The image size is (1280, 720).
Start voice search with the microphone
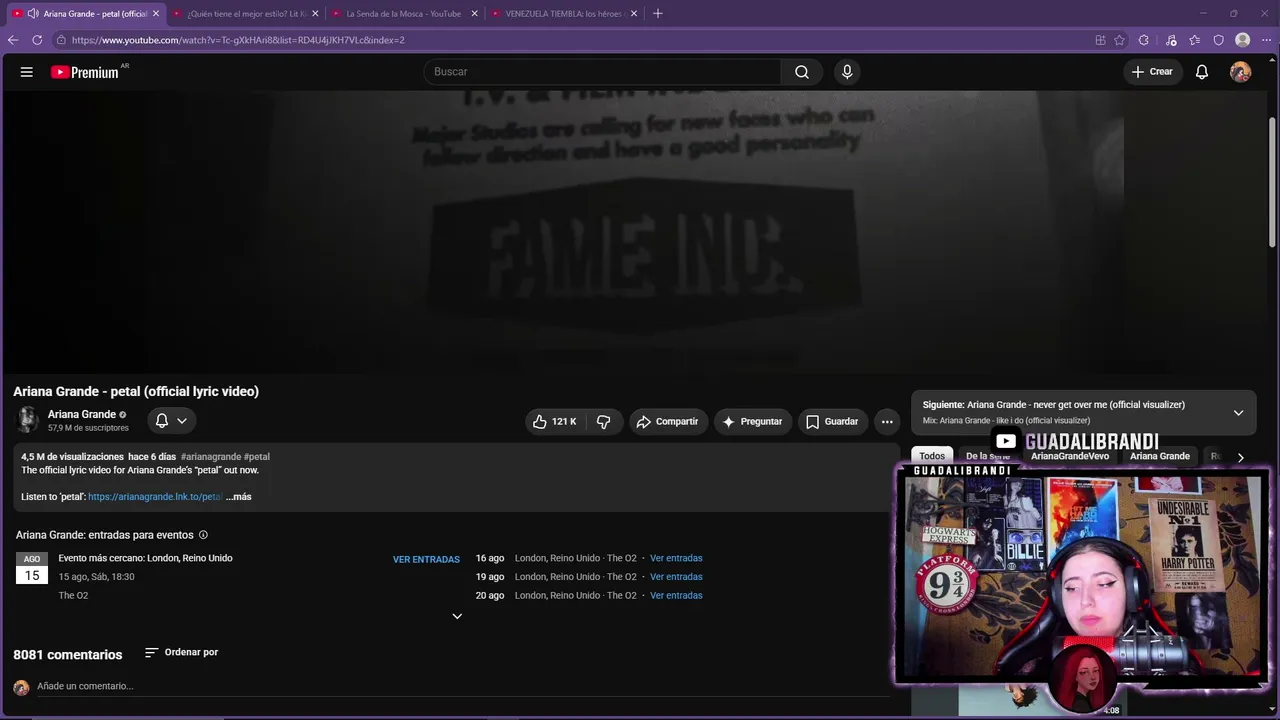tap(847, 72)
